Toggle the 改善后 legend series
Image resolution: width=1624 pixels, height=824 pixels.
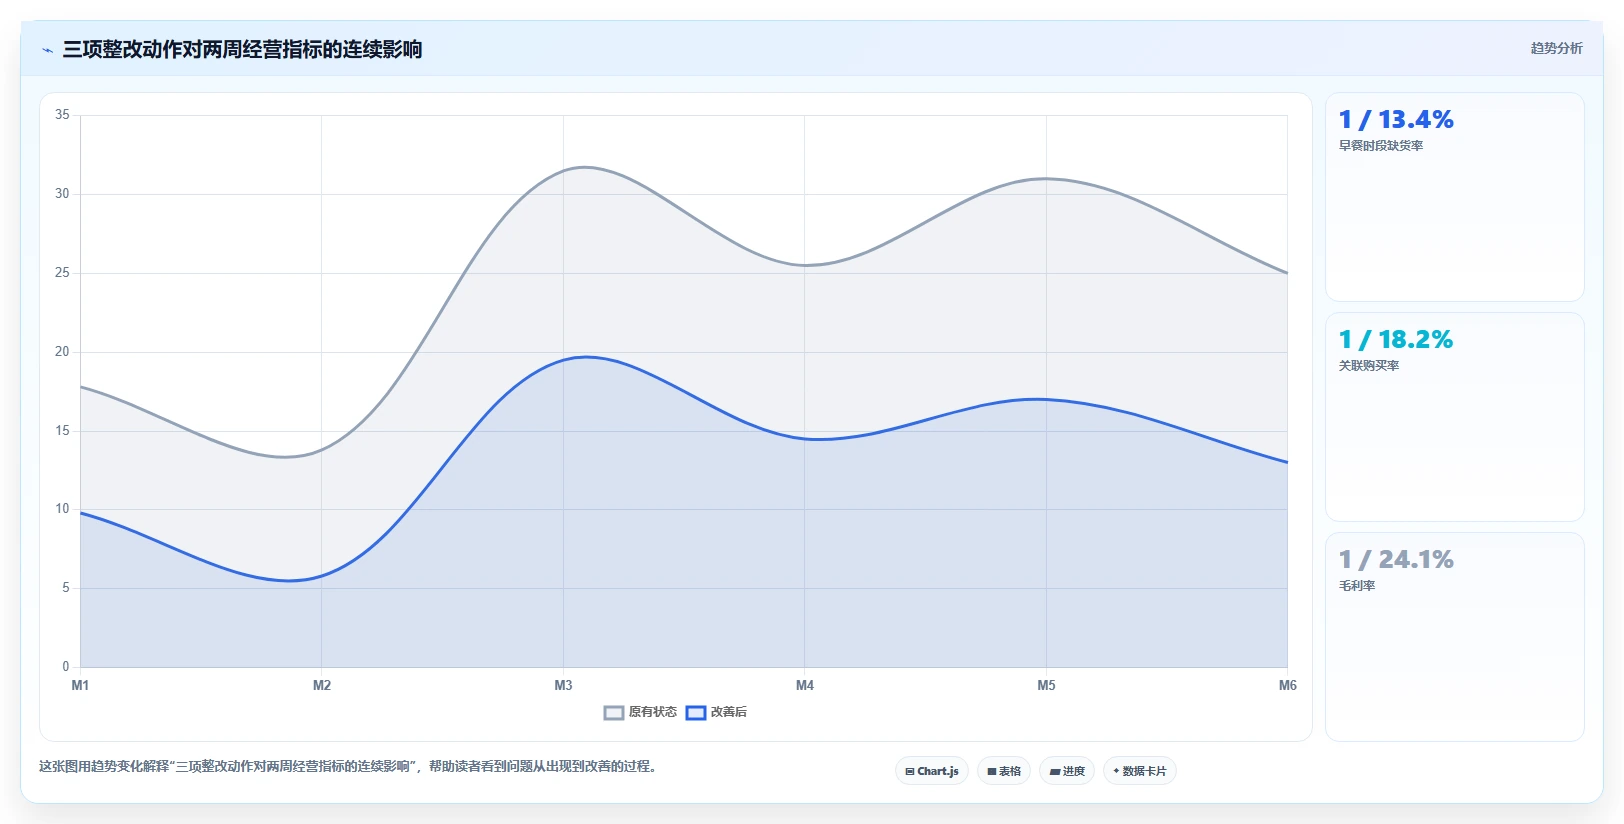pyautogui.click(x=716, y=712)
